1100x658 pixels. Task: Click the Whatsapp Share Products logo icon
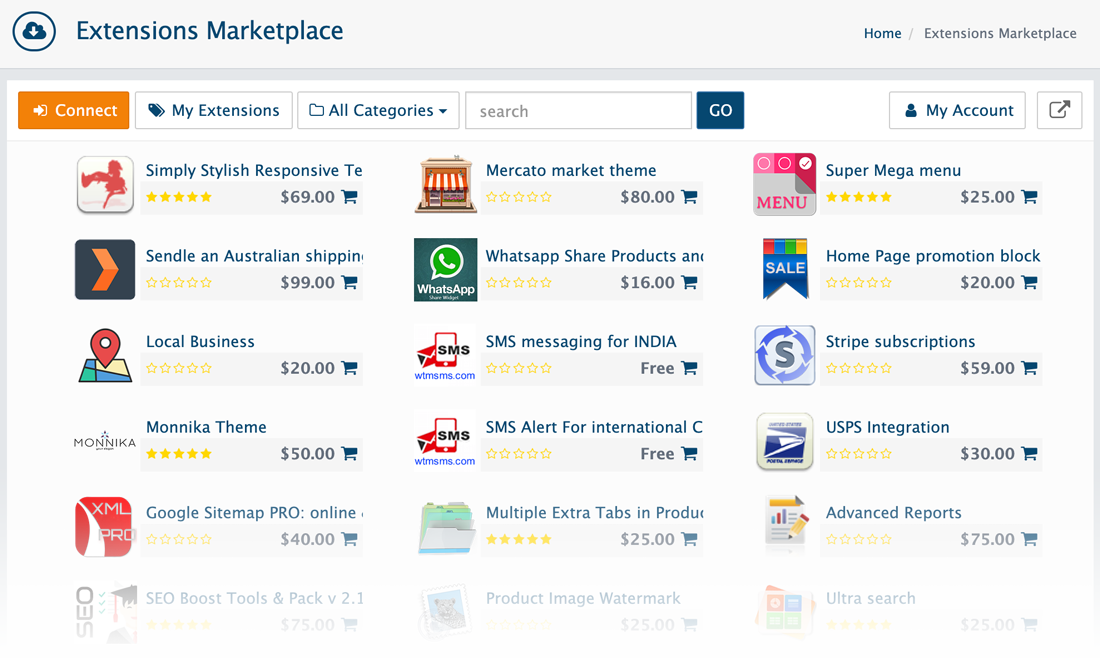446,270
